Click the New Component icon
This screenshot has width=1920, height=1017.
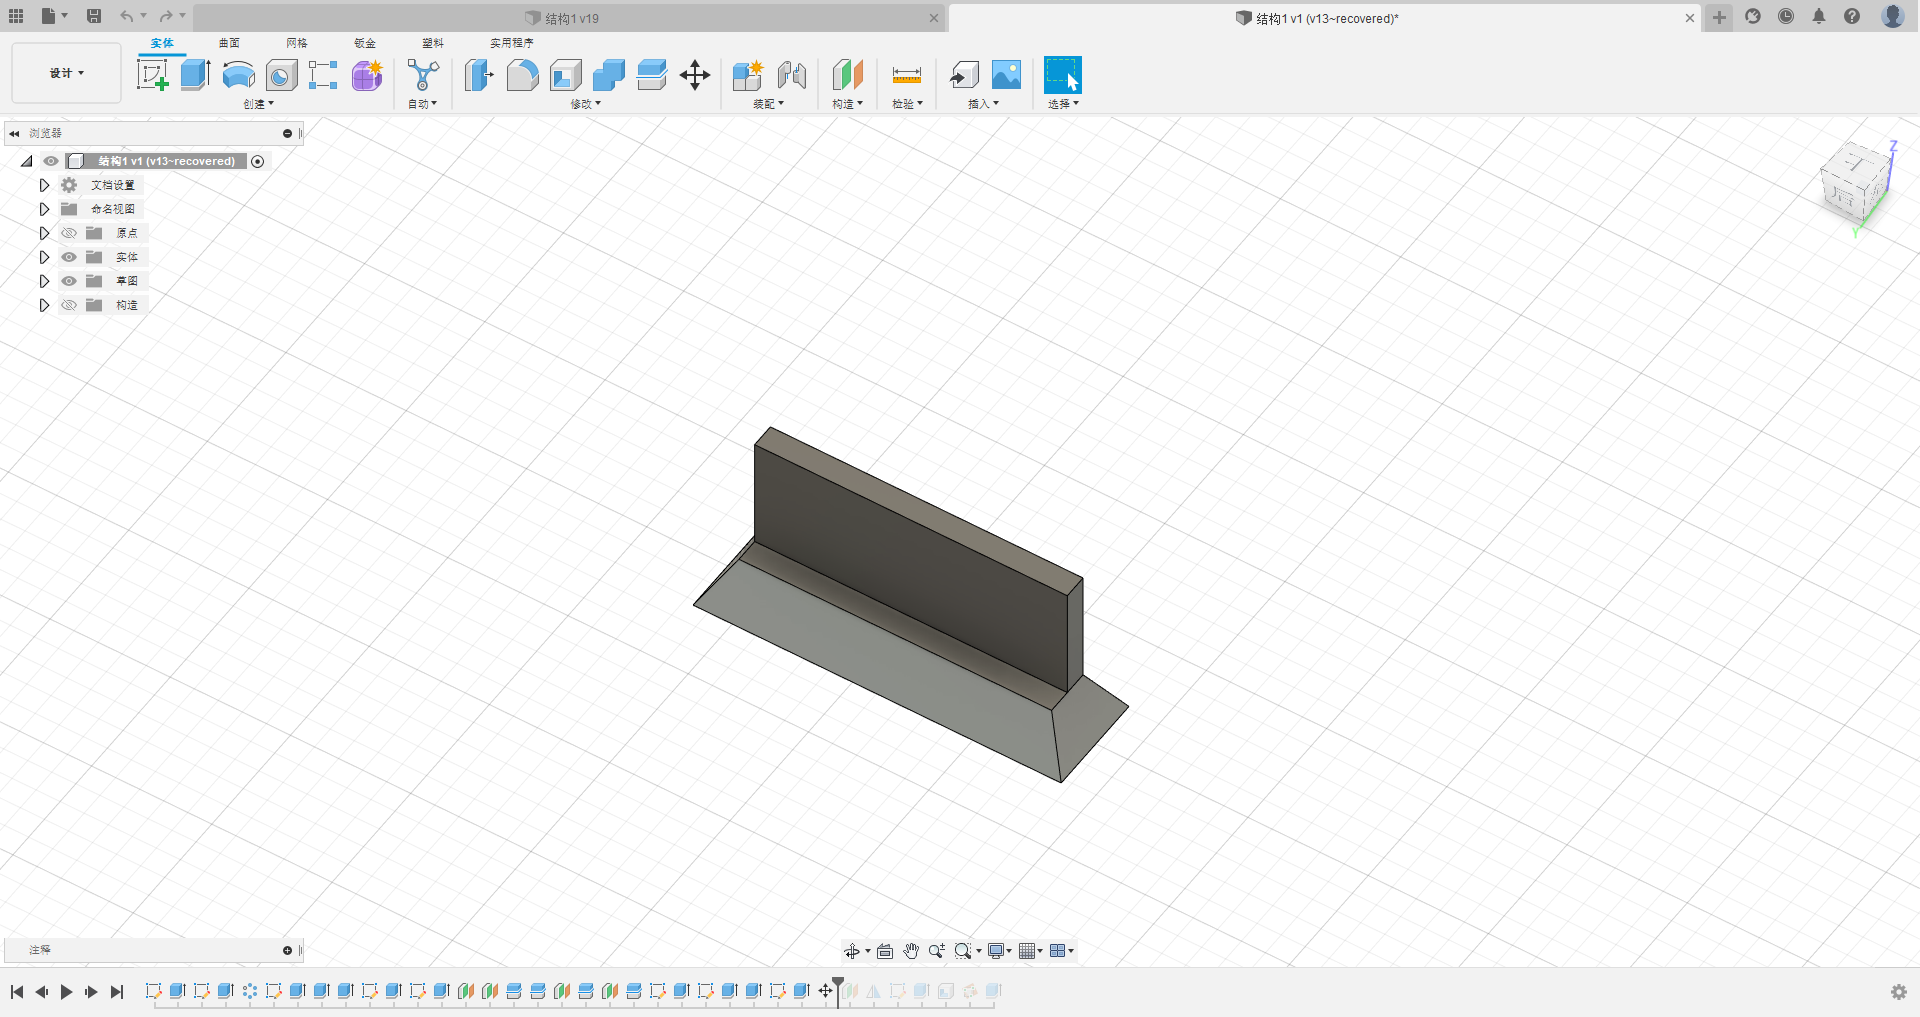(747, 75)
